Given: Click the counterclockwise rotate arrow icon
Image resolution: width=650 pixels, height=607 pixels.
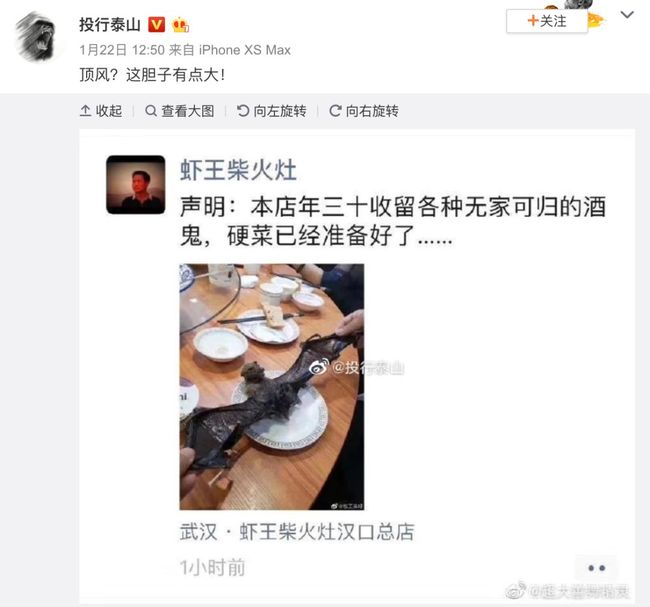Looking at the screenshot, I should (x=243, y=111).
